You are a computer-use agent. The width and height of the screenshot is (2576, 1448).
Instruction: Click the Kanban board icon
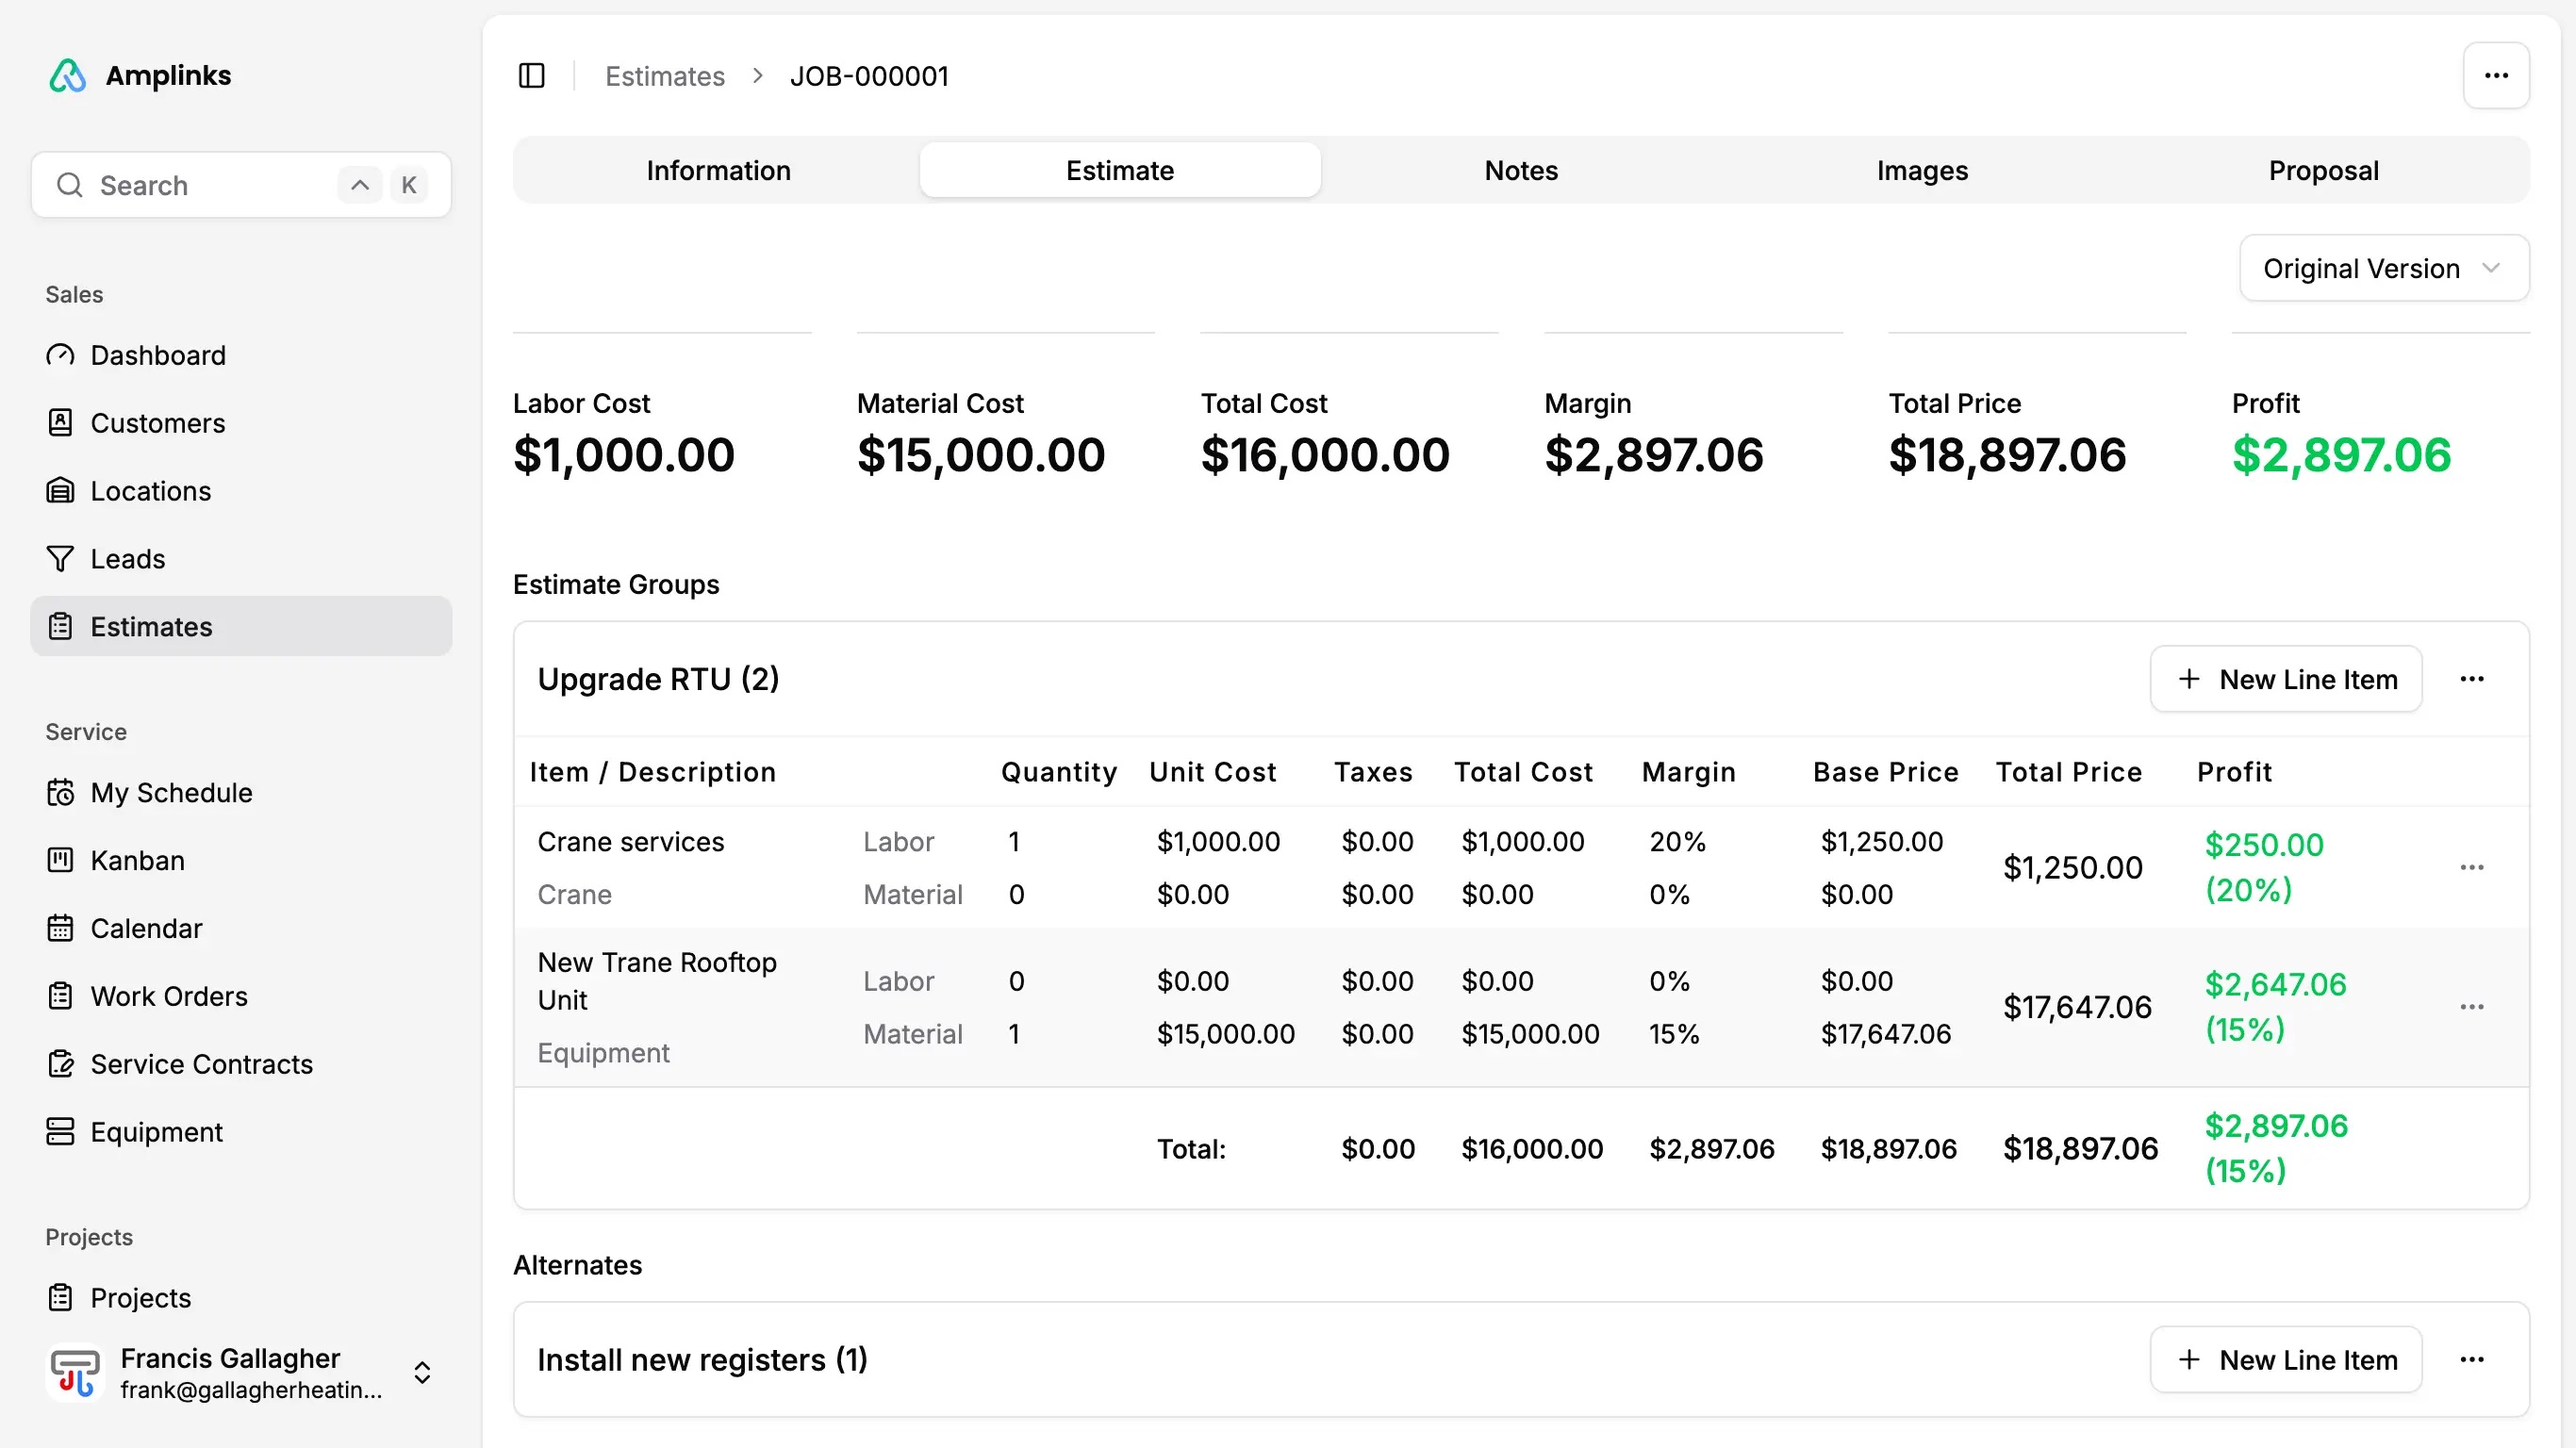60,861
